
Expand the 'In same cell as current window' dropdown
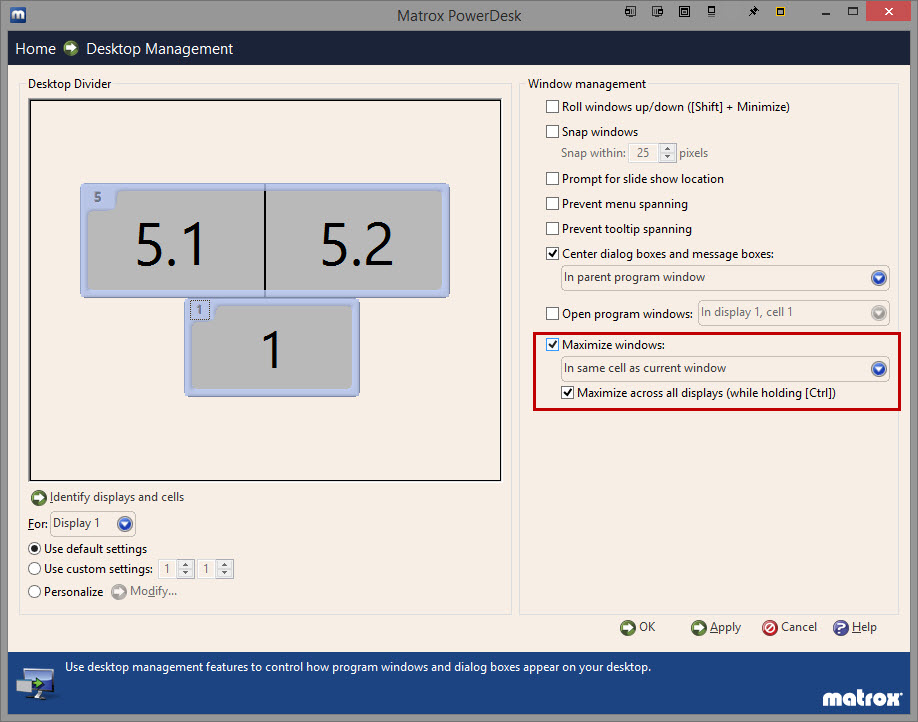878,369
